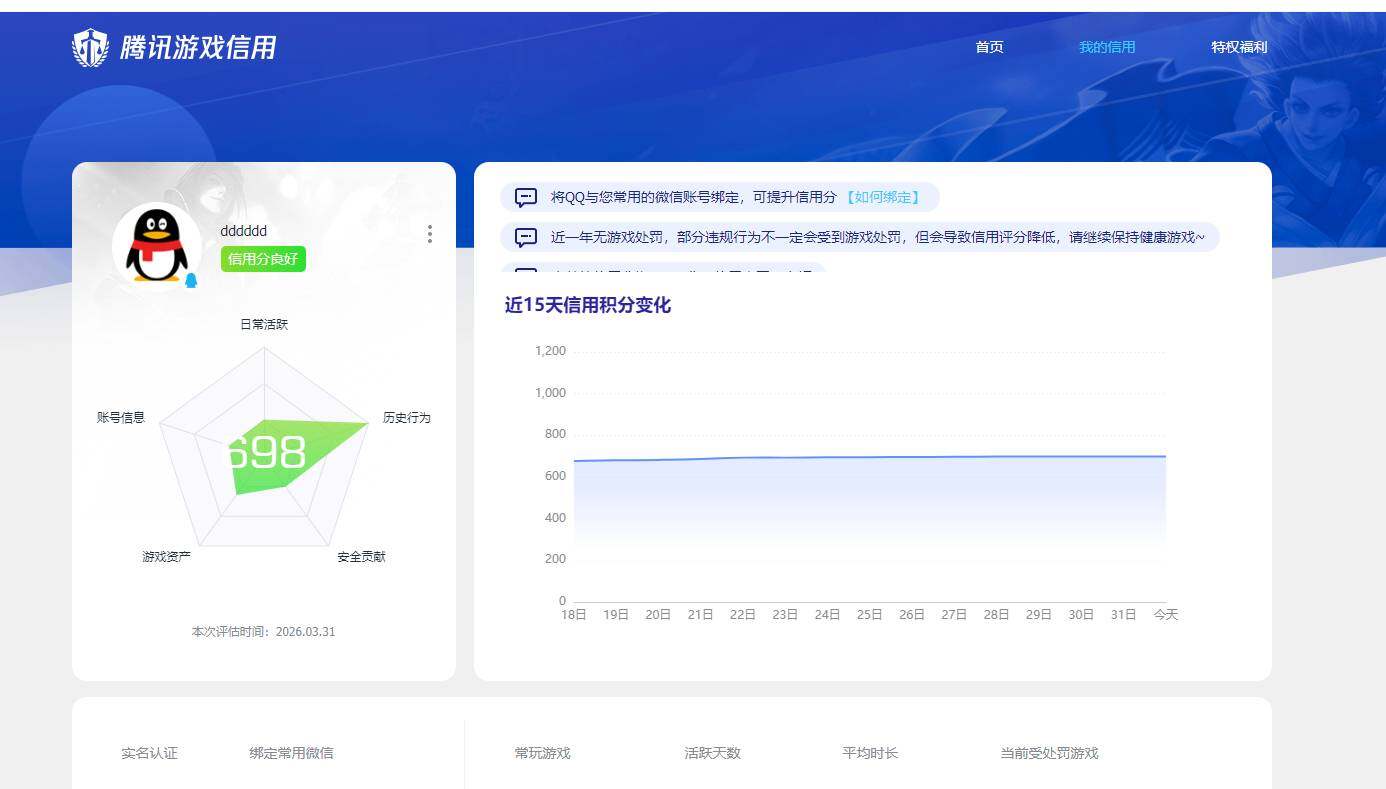The width and height of the screenshot is (1386, 789).
Task: Click 常玩游戏 column header
Action: [543, 753]
